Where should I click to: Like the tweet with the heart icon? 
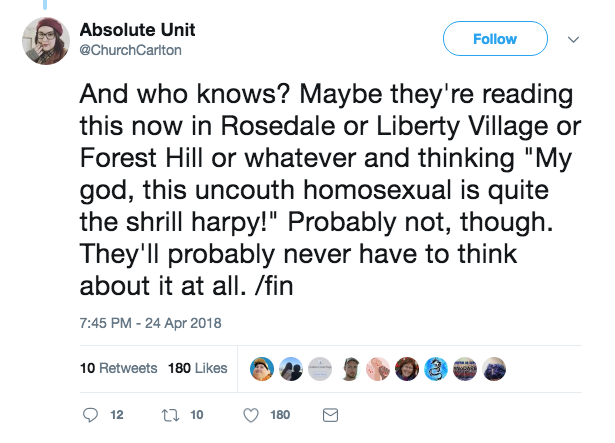click(x=251, y=414)
